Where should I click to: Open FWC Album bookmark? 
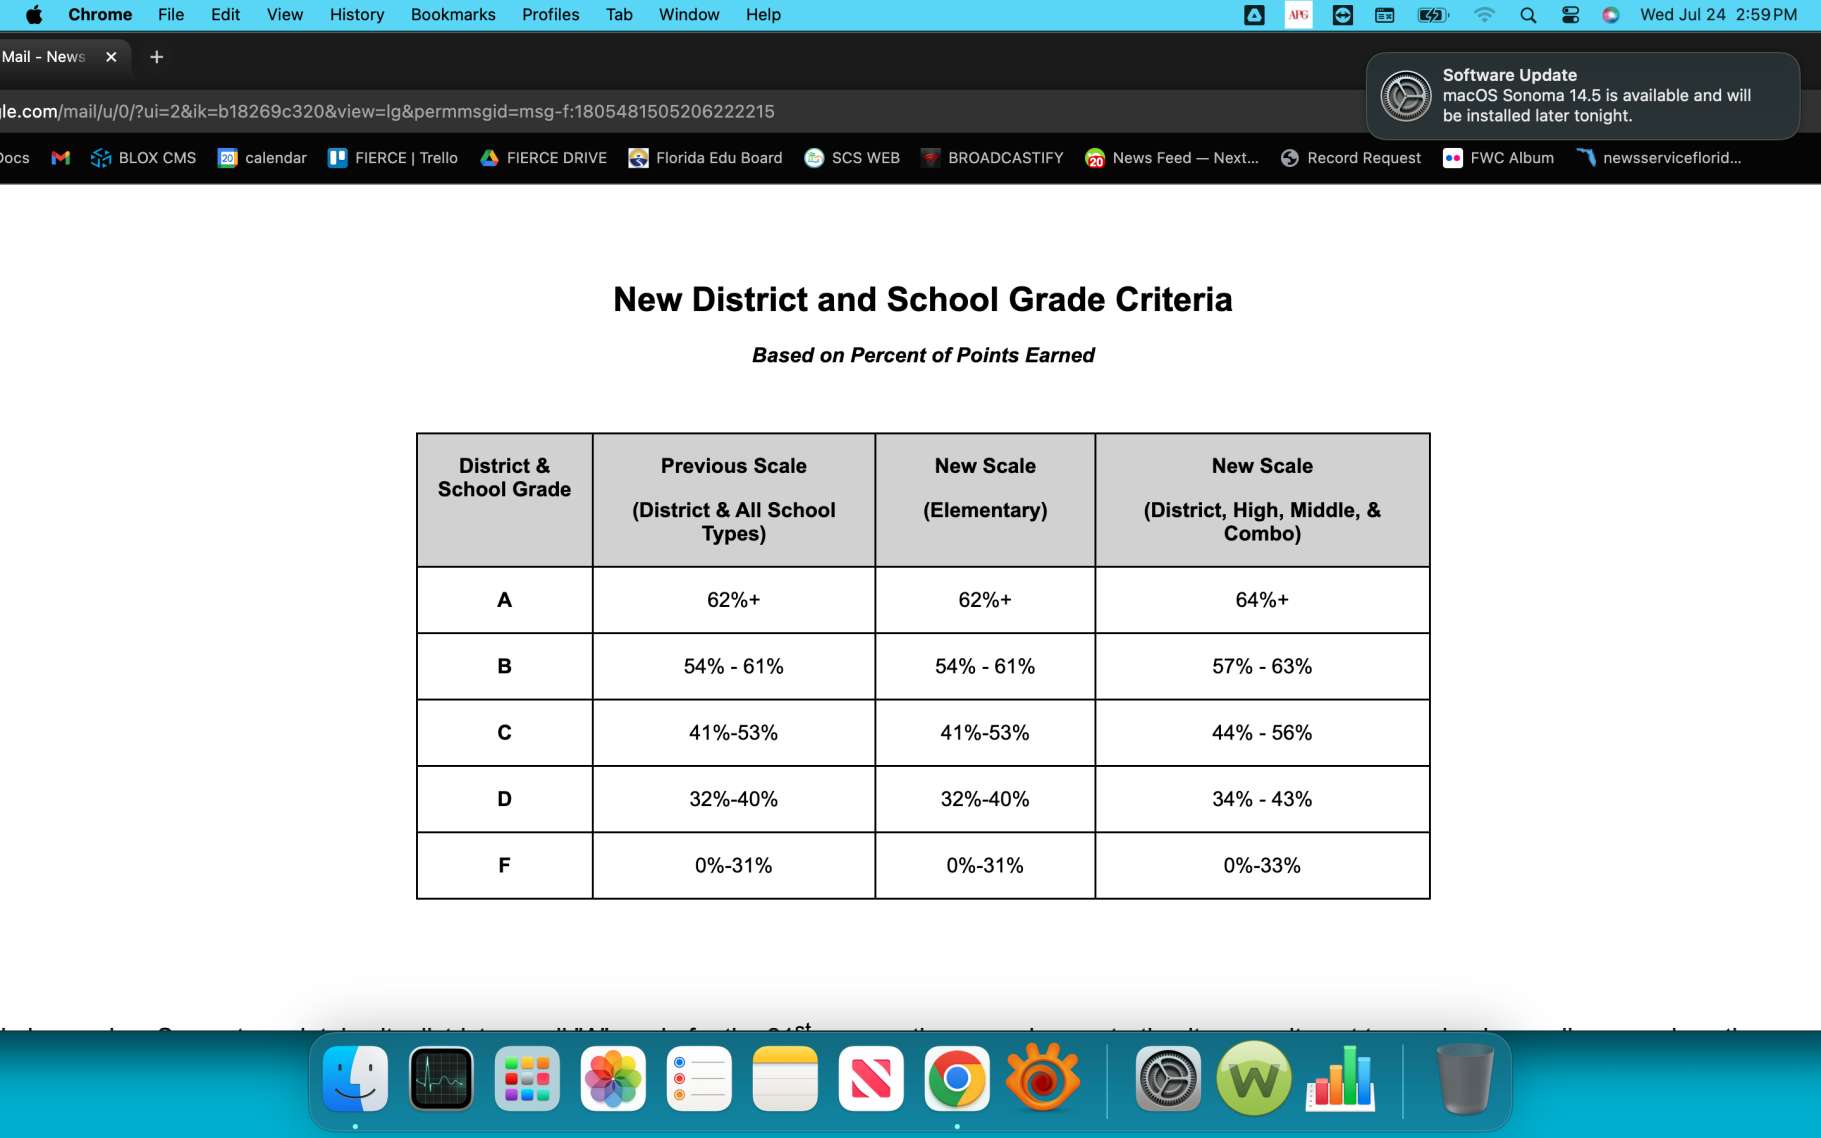[1498, 158]
